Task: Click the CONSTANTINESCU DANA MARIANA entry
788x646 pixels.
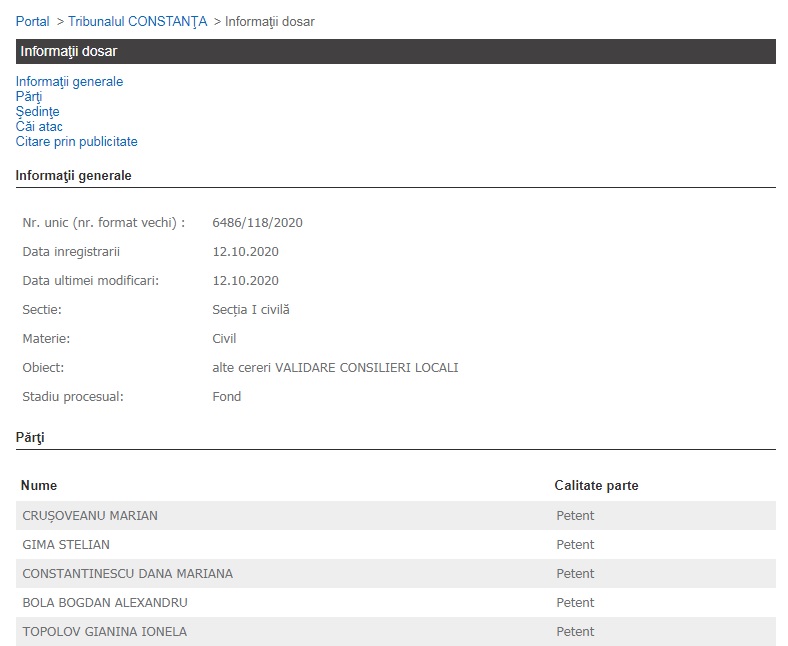Action: pos(127,574)
